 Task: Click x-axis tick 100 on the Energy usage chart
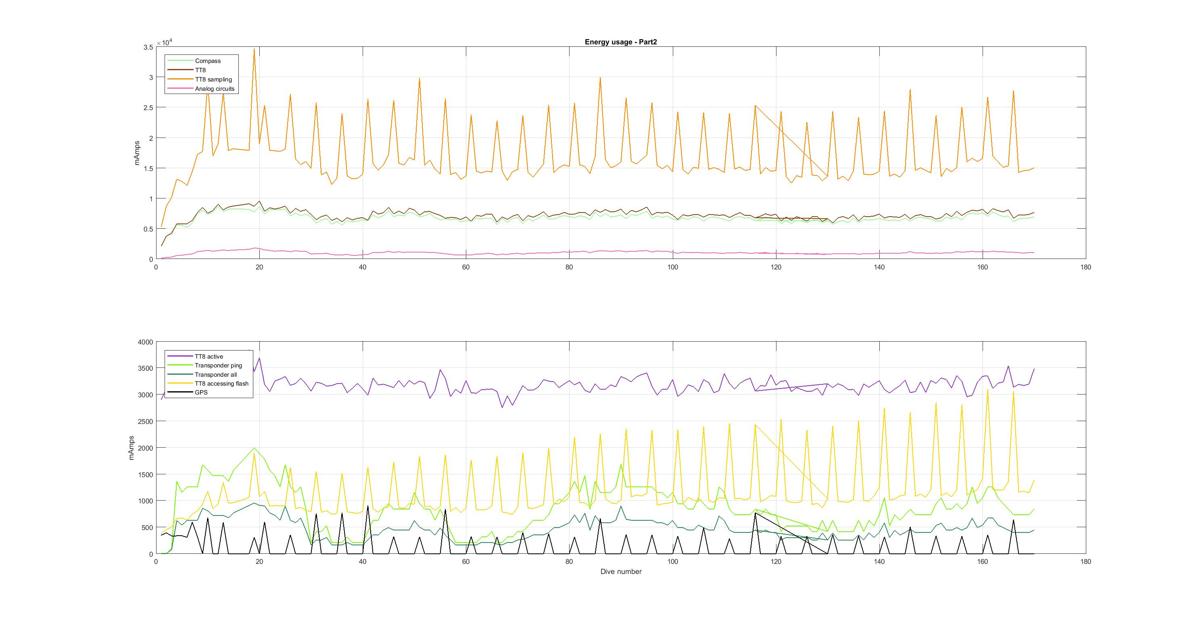coord(673,267)
